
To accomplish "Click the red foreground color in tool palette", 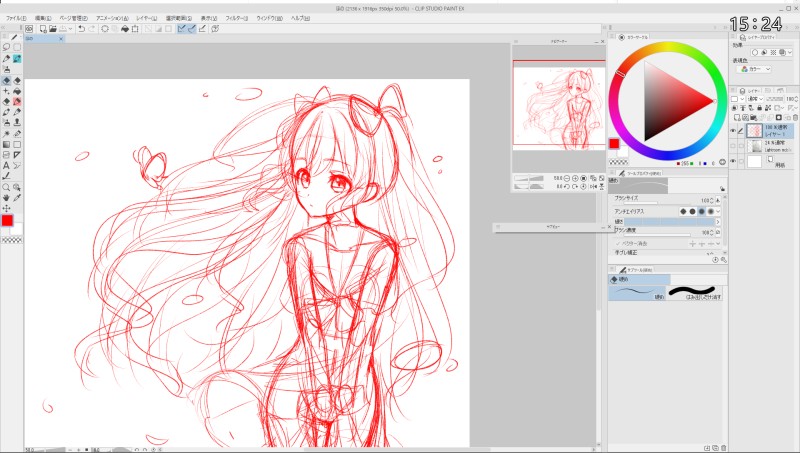I will pyautogui.click(x=7, y=220).
